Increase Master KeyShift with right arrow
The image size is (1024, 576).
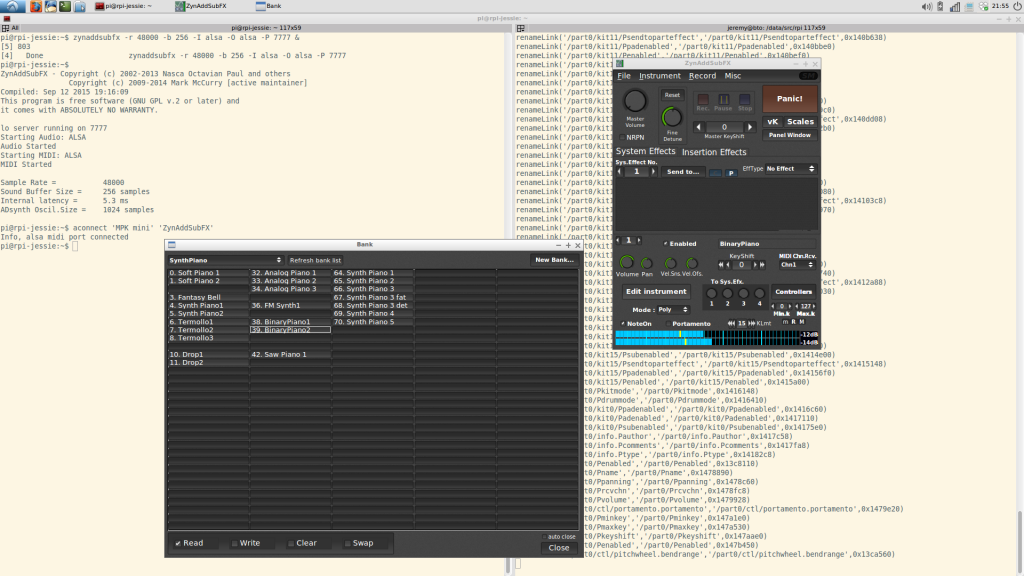(x=750, y=127)
